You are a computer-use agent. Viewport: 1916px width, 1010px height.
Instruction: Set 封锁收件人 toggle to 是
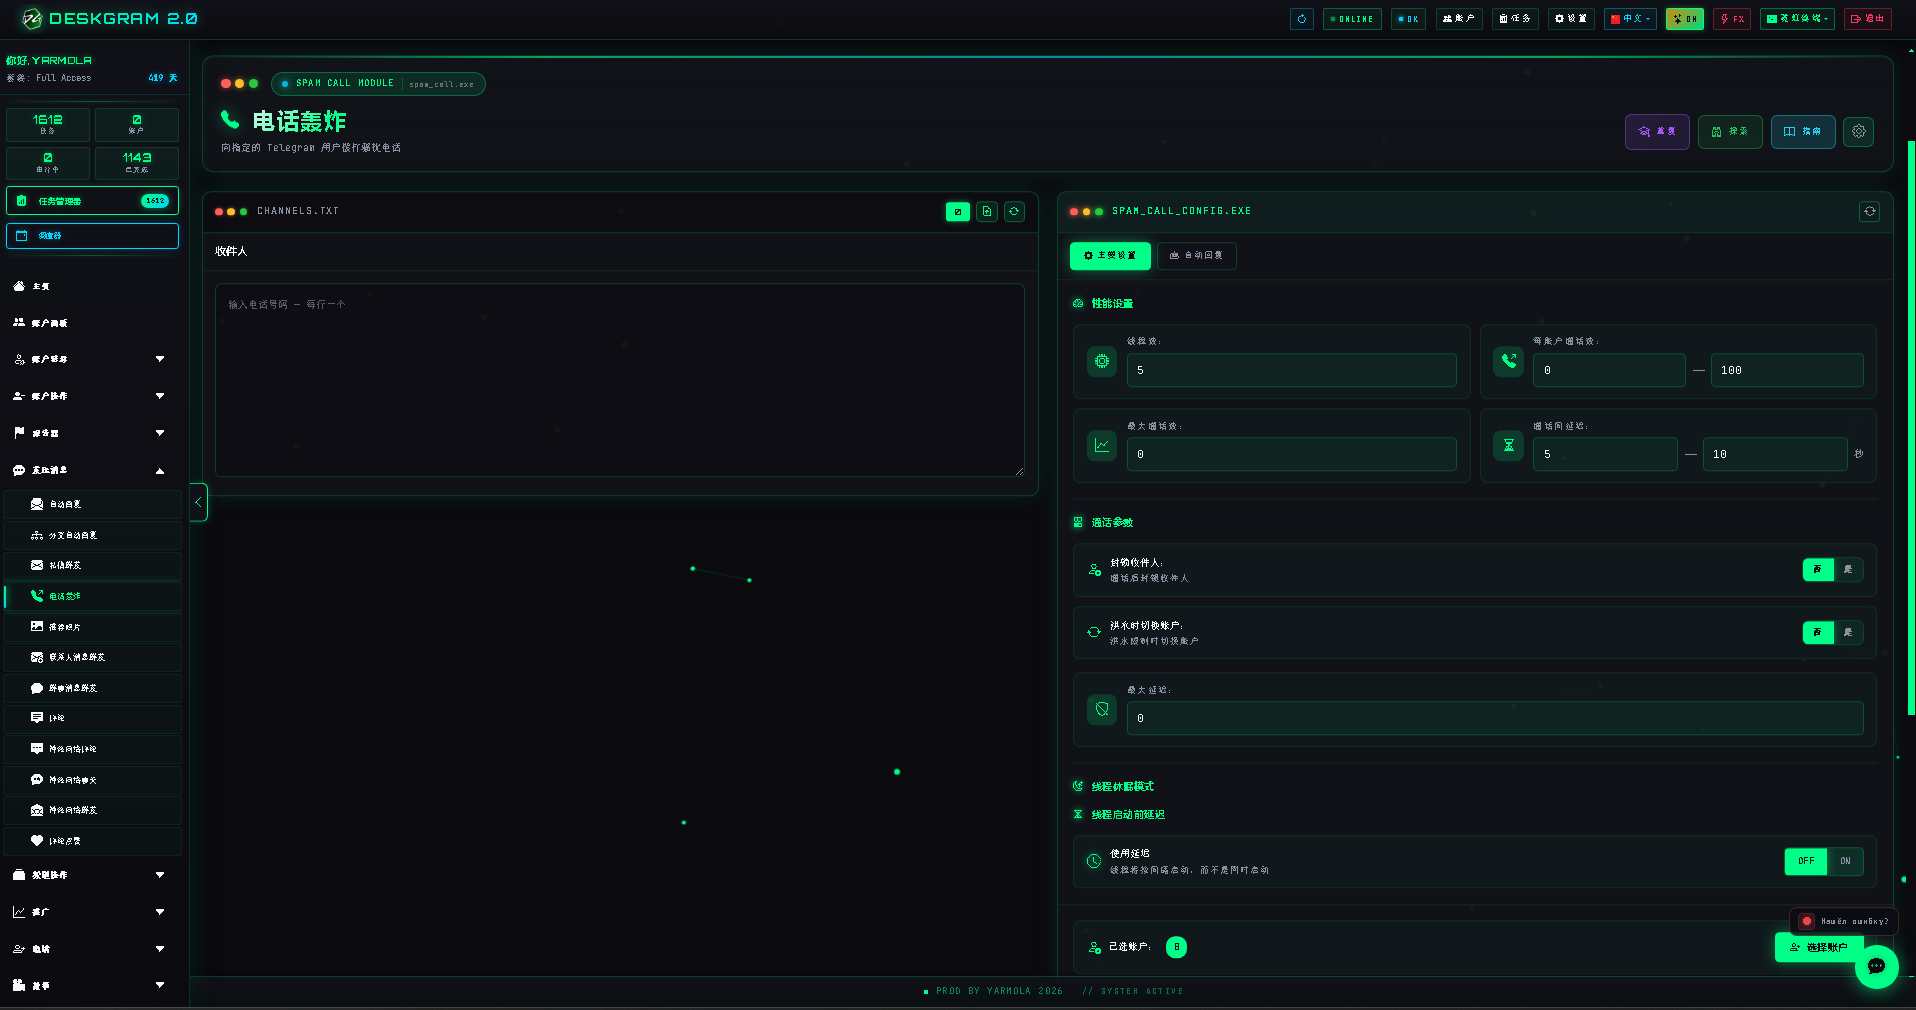[1848, 569]
